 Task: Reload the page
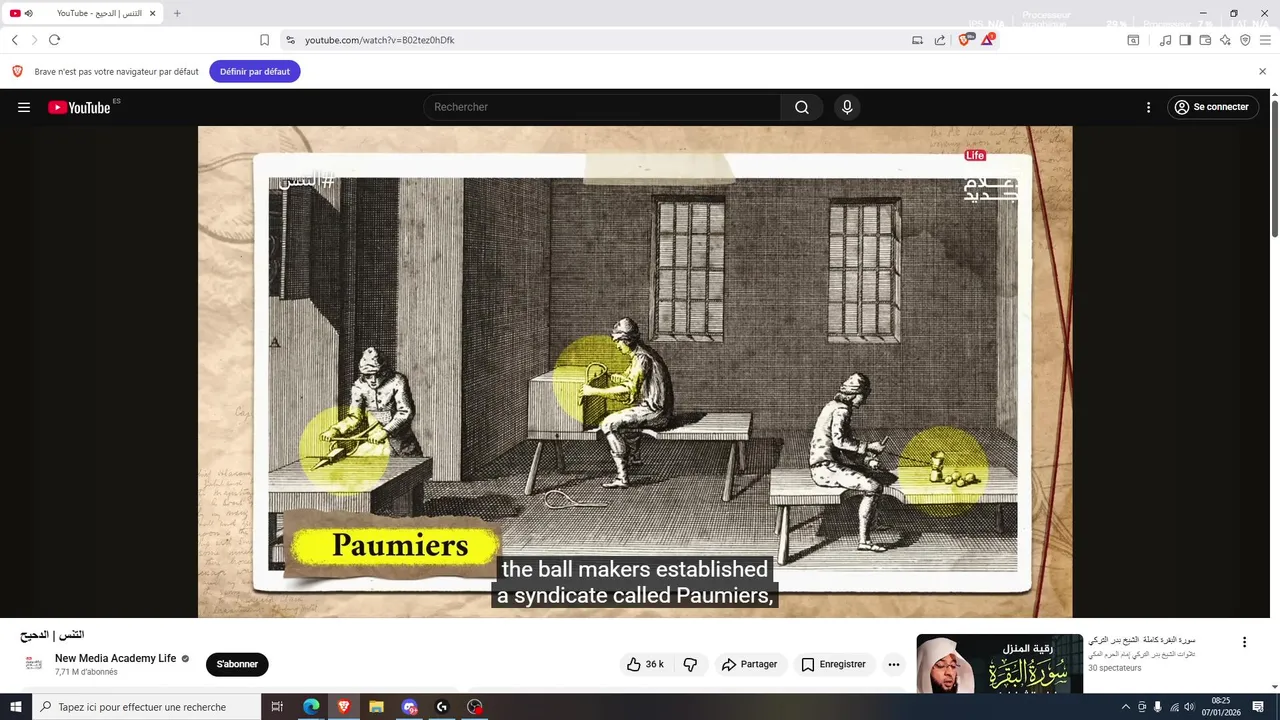click(x=54, y=40)
